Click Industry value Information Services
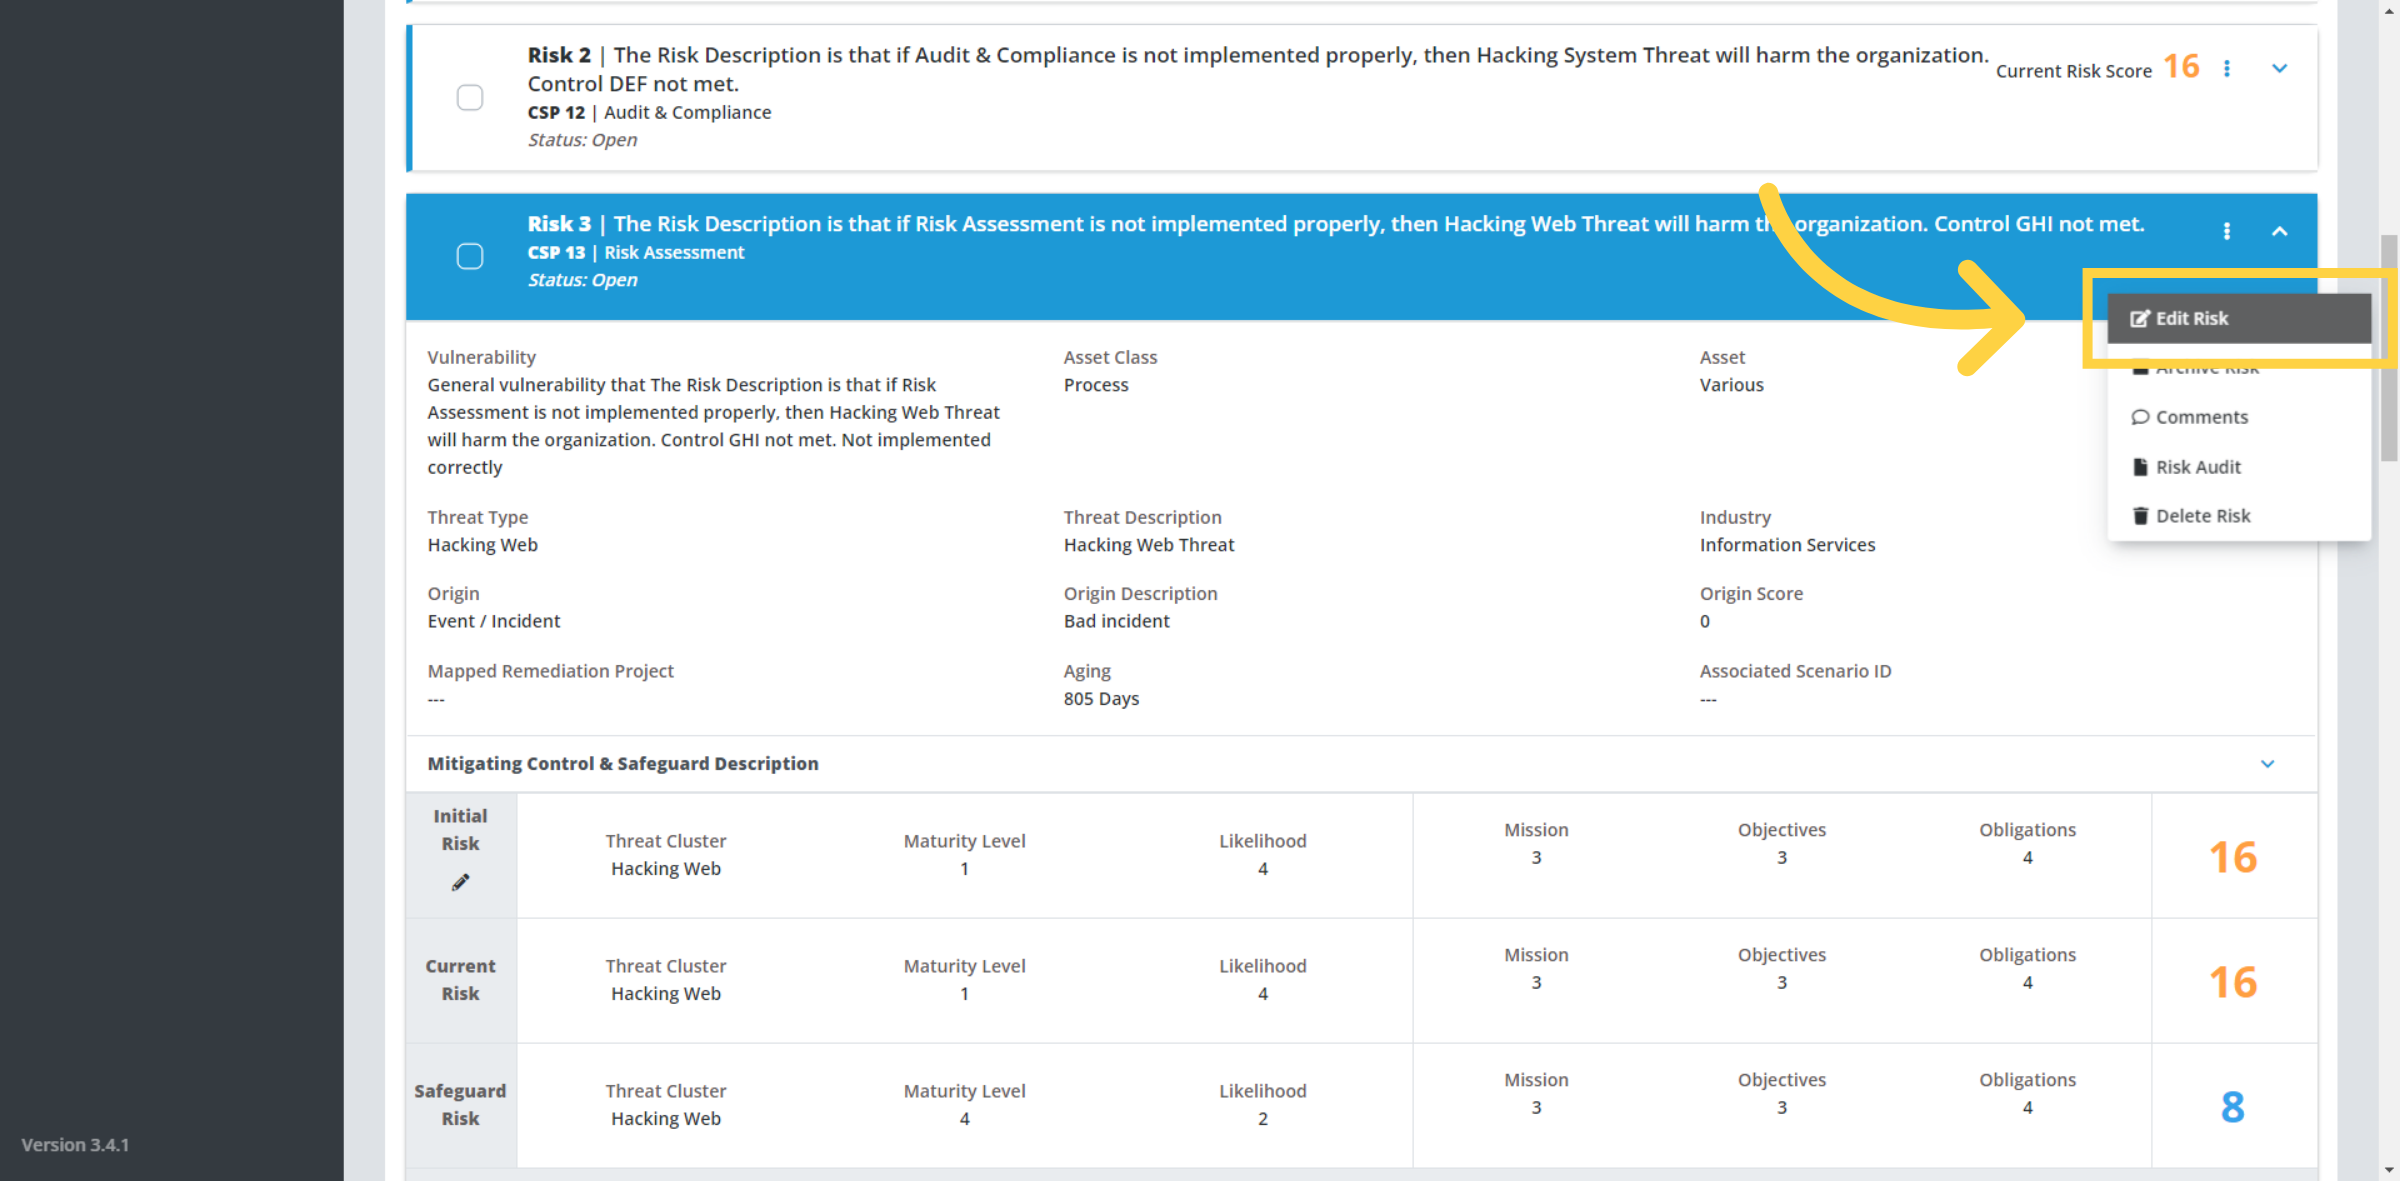2400x1181 pixels. pos(1787,545)
